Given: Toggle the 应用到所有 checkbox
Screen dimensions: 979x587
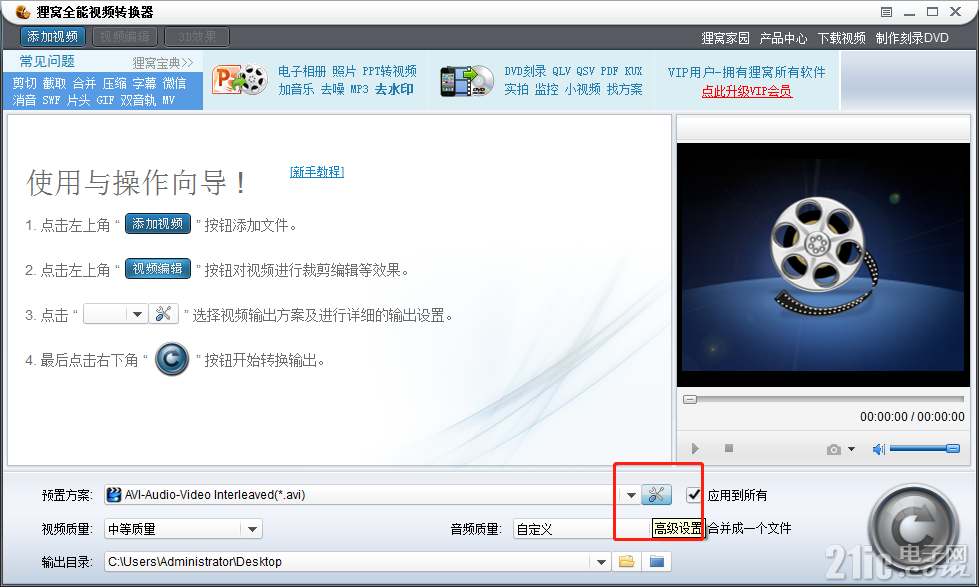Looking at the screenshot, I should point(694,495).
